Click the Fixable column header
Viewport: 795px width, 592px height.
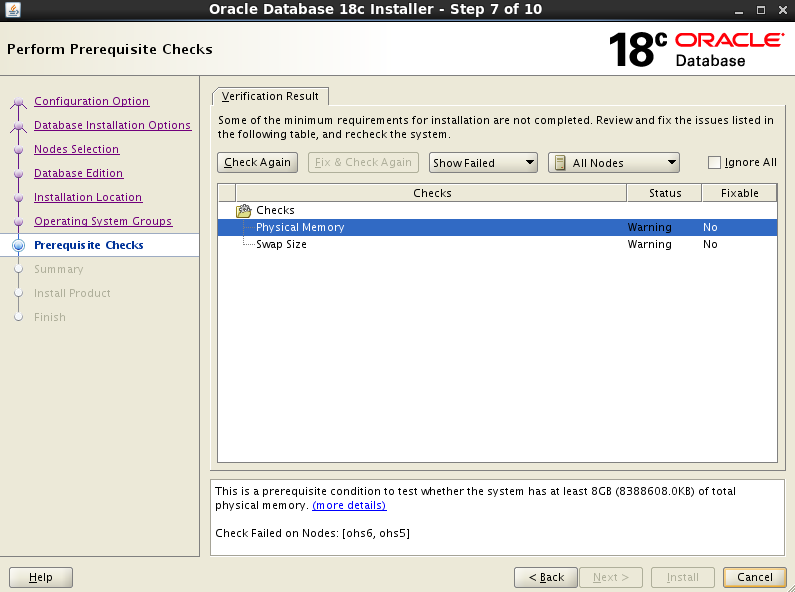tap(740, 193)
